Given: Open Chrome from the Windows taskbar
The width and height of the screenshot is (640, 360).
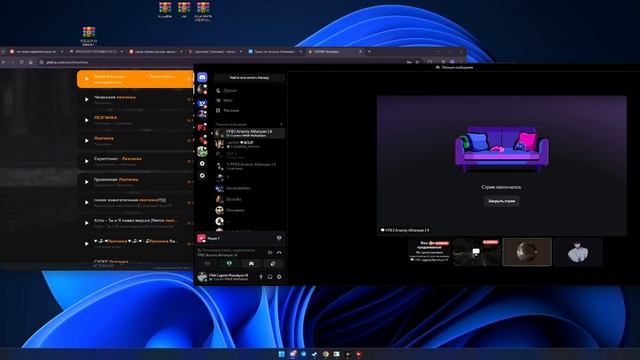Looking at the screenshot, I should [325, 354].
